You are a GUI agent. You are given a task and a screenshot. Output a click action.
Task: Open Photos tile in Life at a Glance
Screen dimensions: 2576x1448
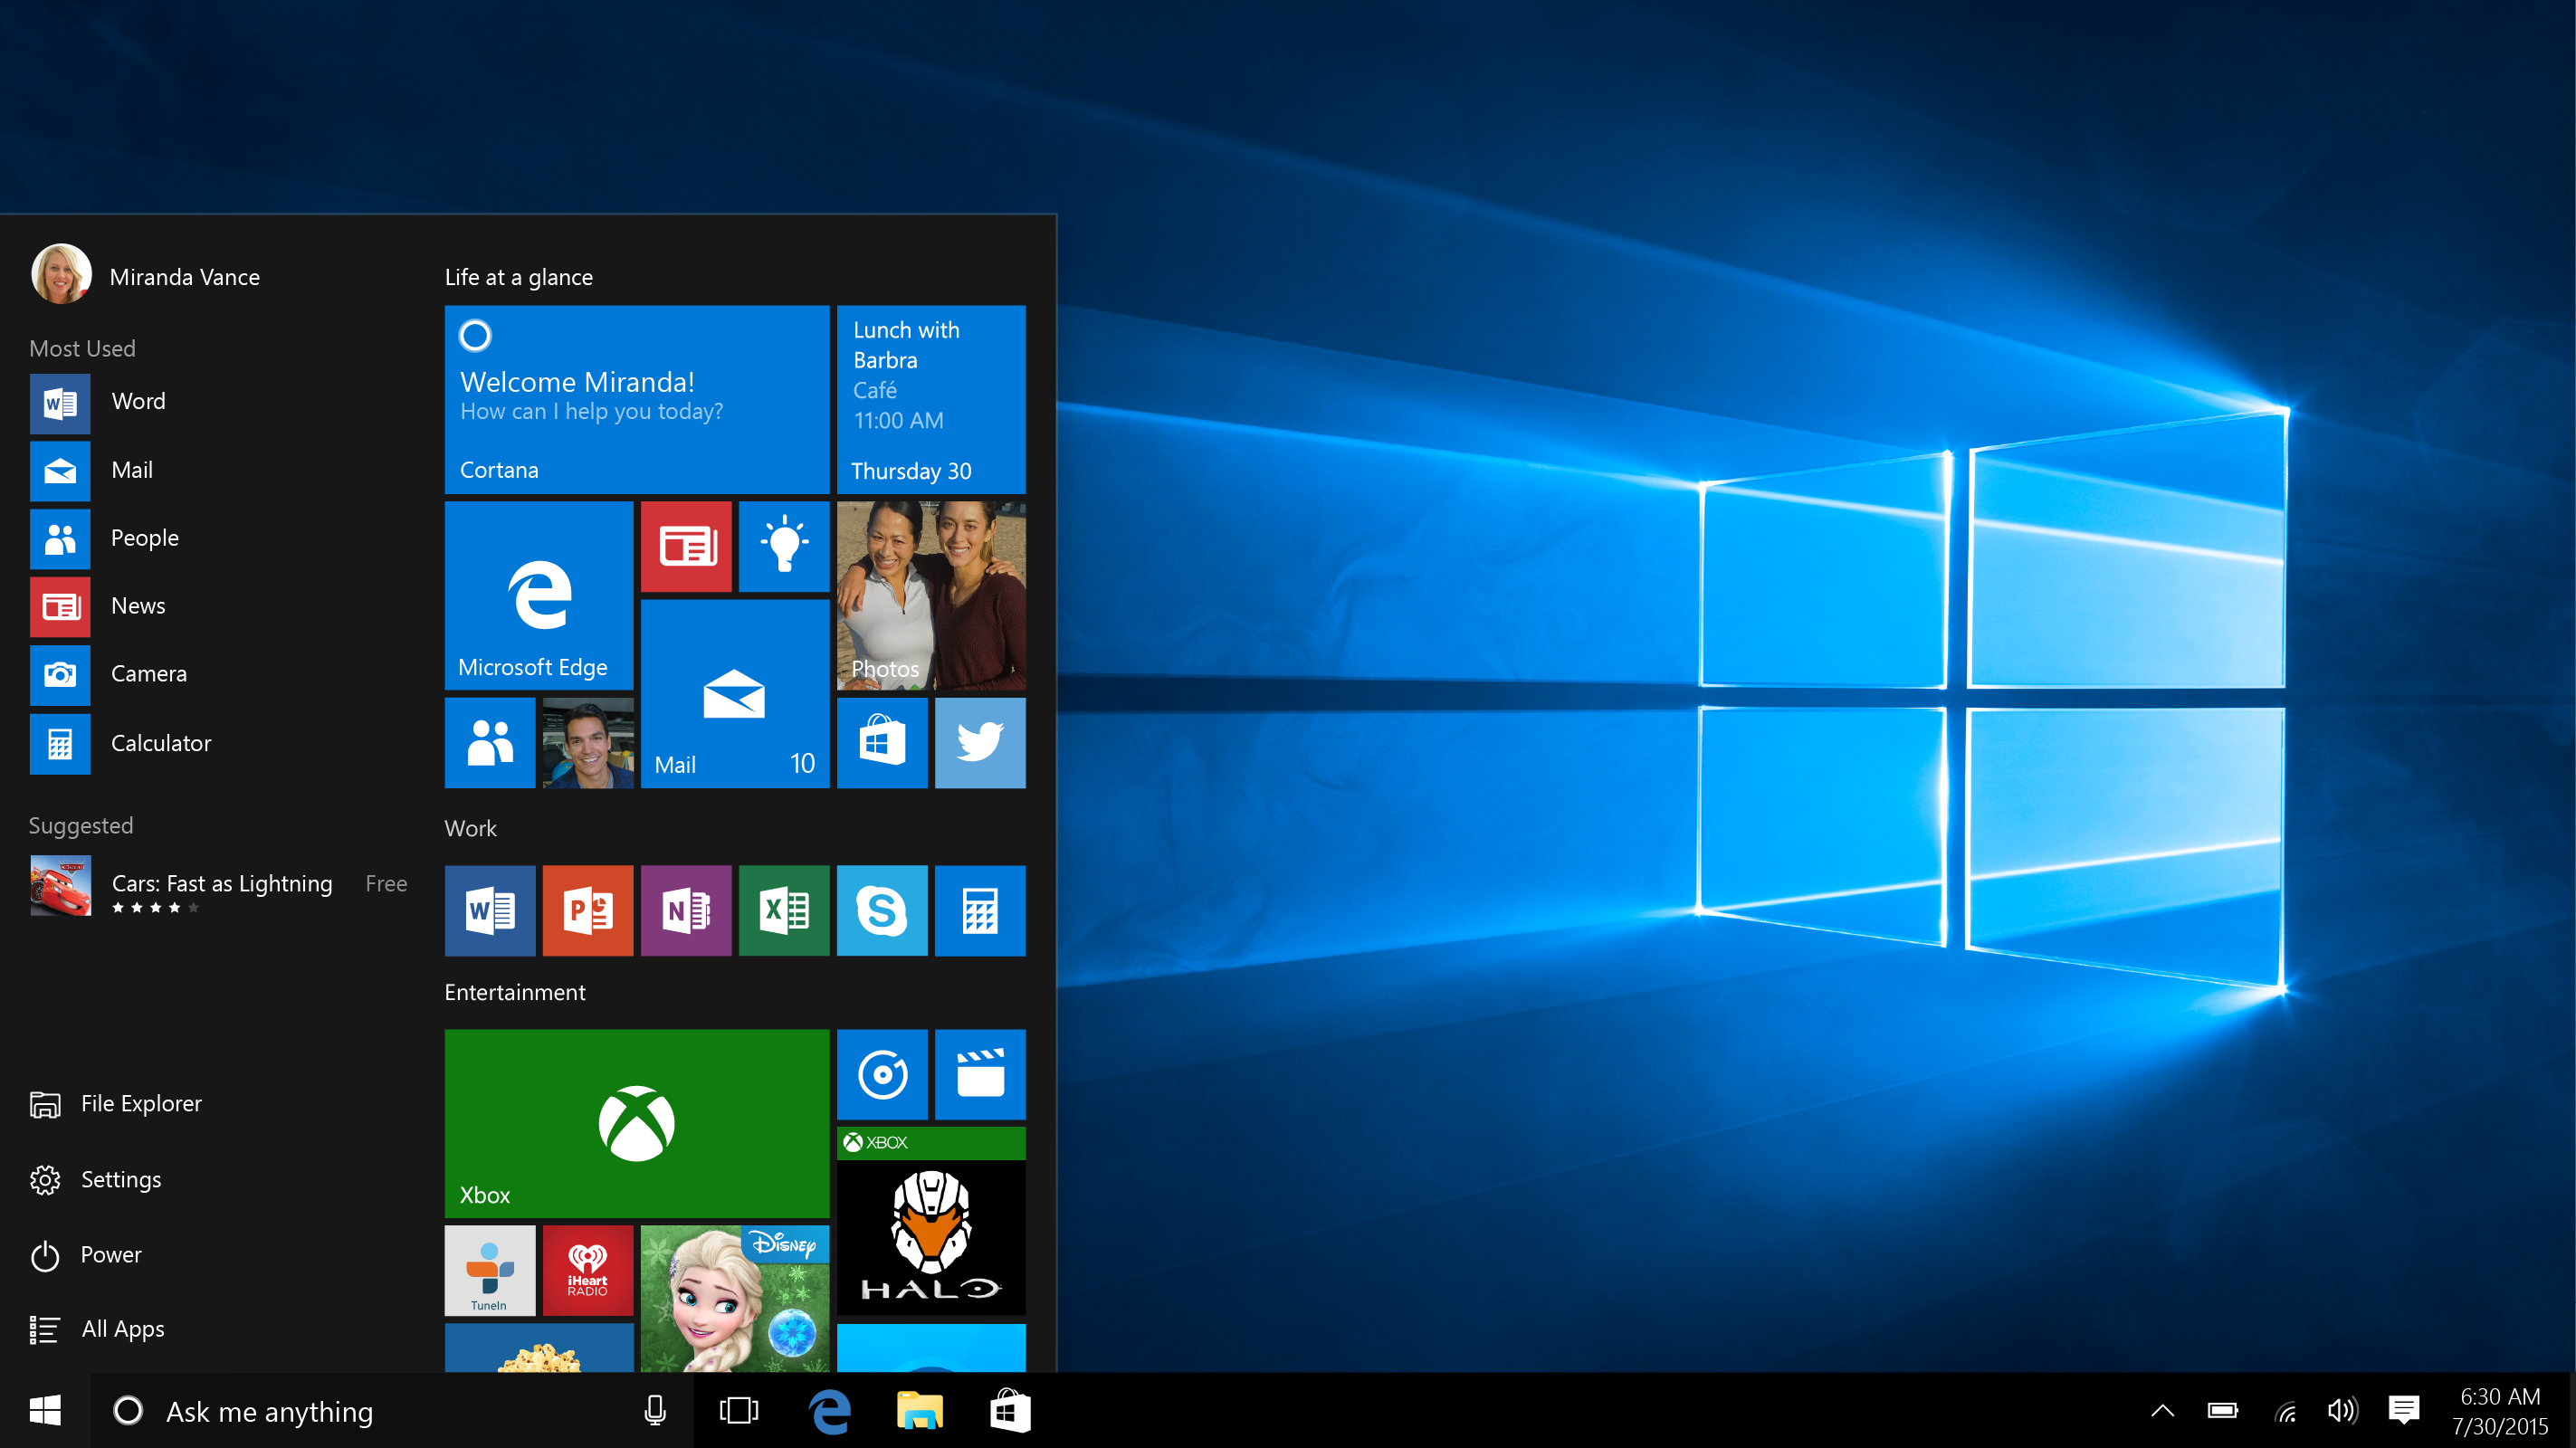click(930, 592)
